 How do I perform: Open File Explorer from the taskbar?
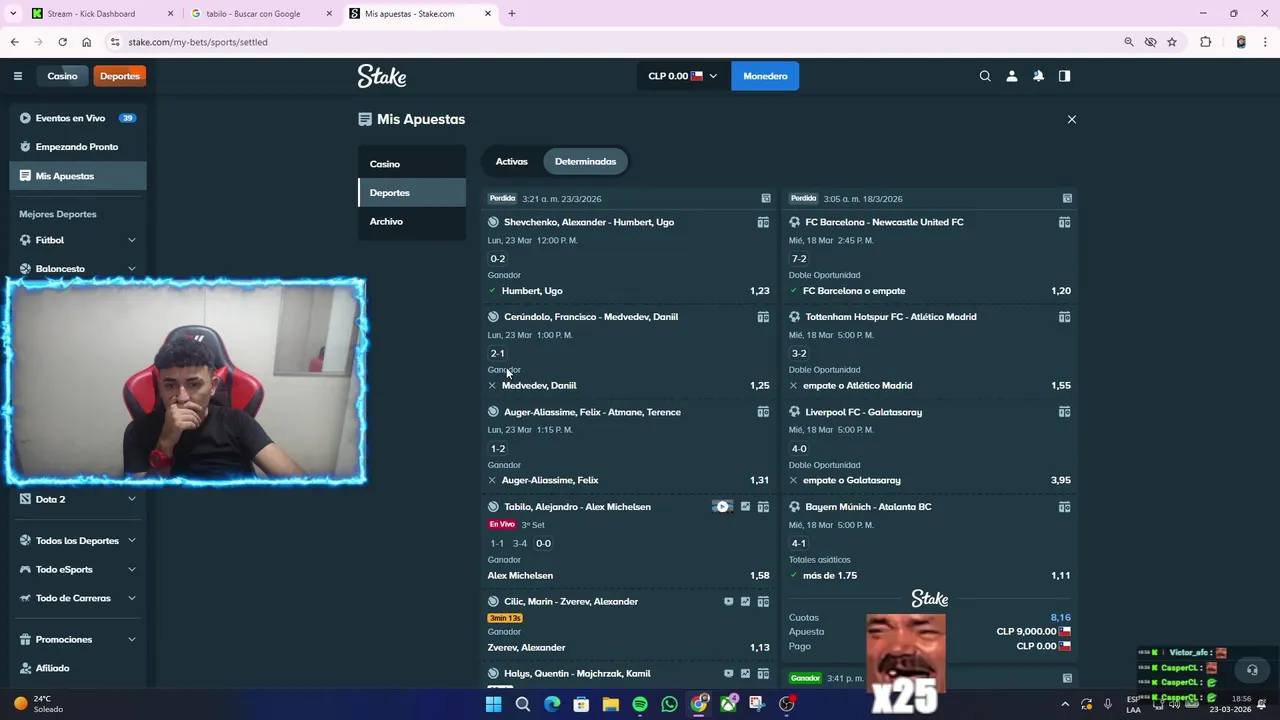[x=610, y=704]
